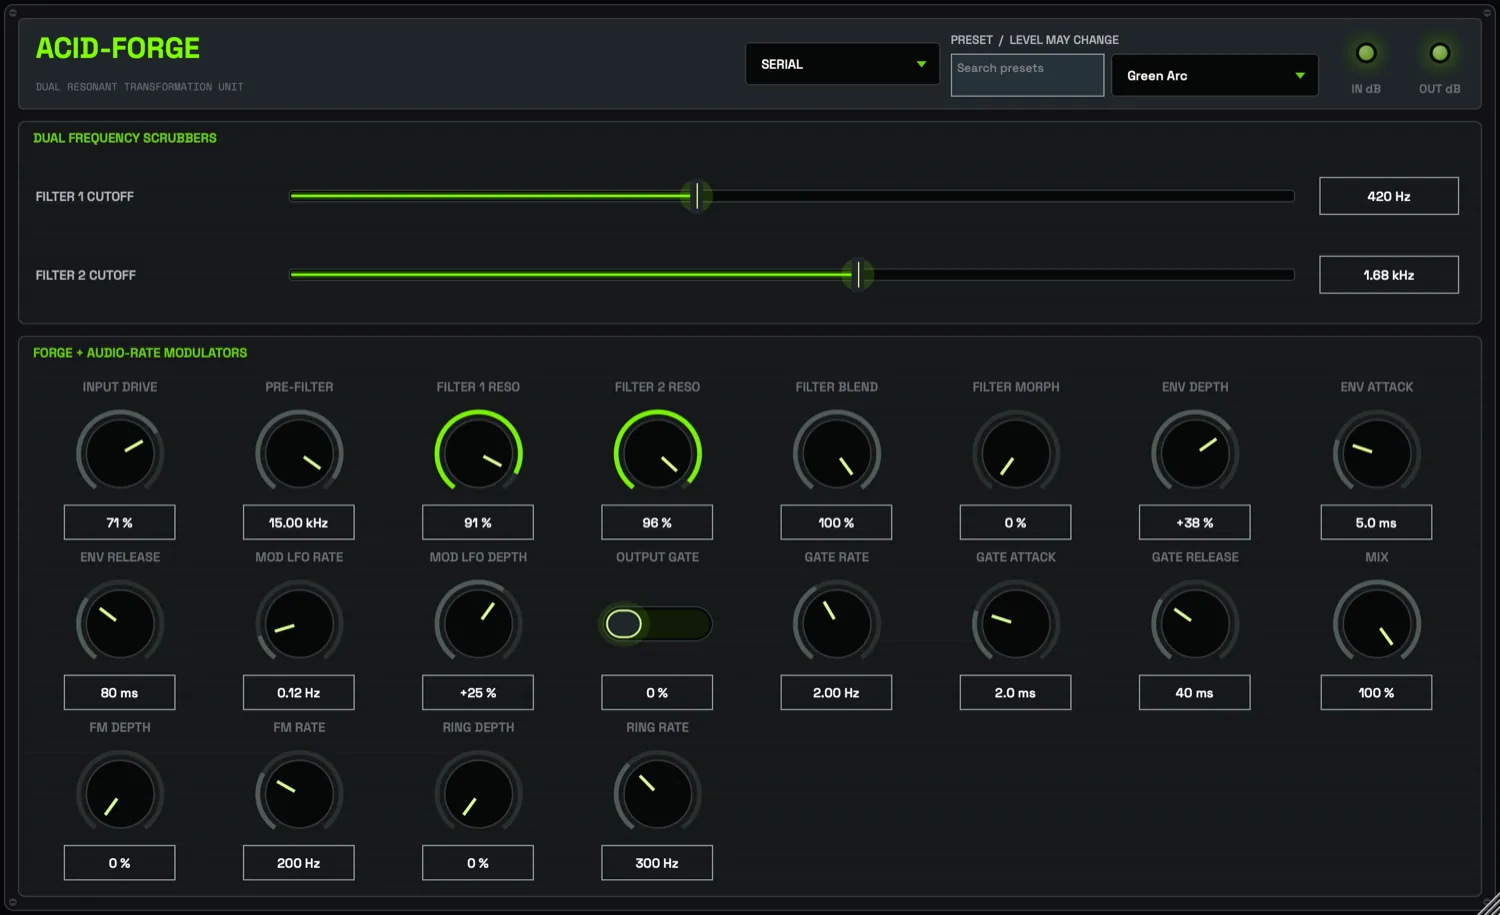Click the Mod LFO Rate knob
1500x915 pixels.
point(299,623)
